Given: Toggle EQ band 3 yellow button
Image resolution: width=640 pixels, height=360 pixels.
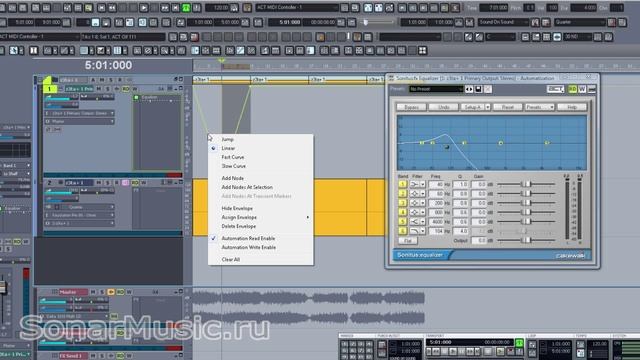Looking at the screenshot, I should point(402,203).
